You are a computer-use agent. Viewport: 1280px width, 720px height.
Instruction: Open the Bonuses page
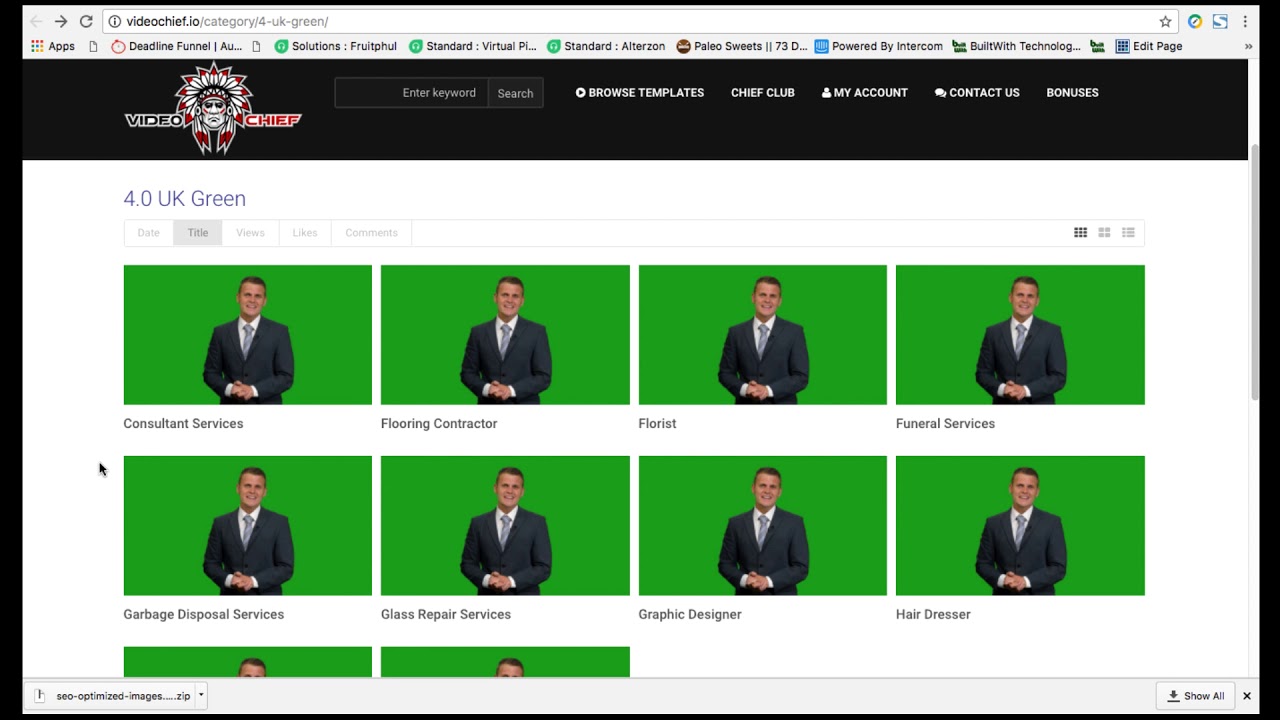point(1072,92)
